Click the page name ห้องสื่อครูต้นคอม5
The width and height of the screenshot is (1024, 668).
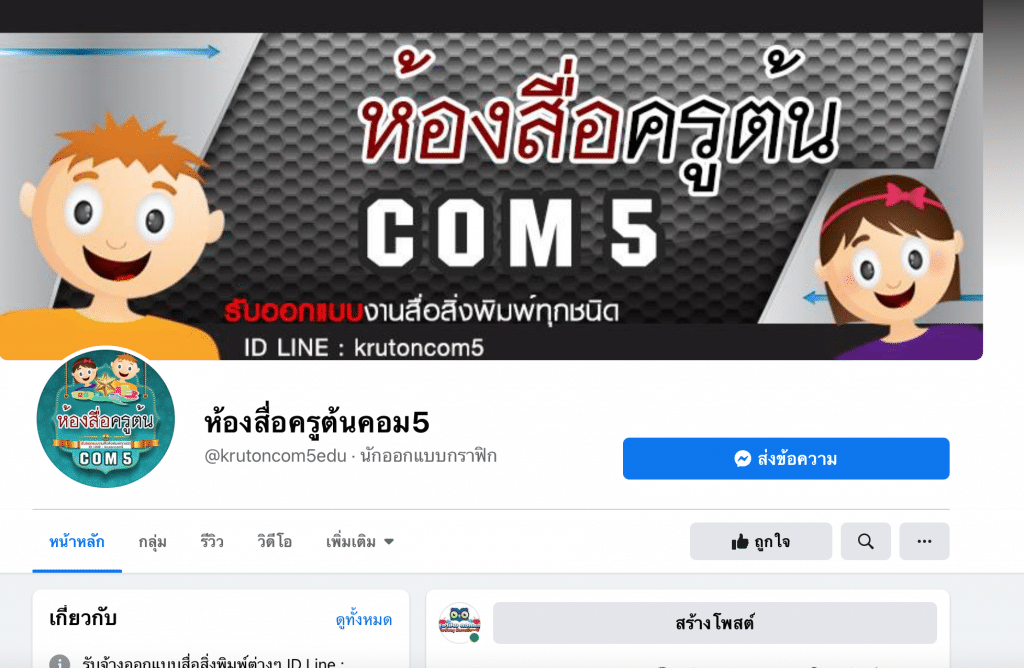(x=317, y=422)
